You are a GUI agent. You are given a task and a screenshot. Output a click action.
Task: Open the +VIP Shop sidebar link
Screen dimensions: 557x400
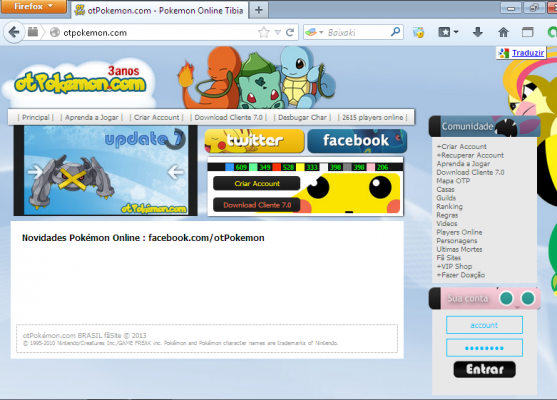[454, 266]
